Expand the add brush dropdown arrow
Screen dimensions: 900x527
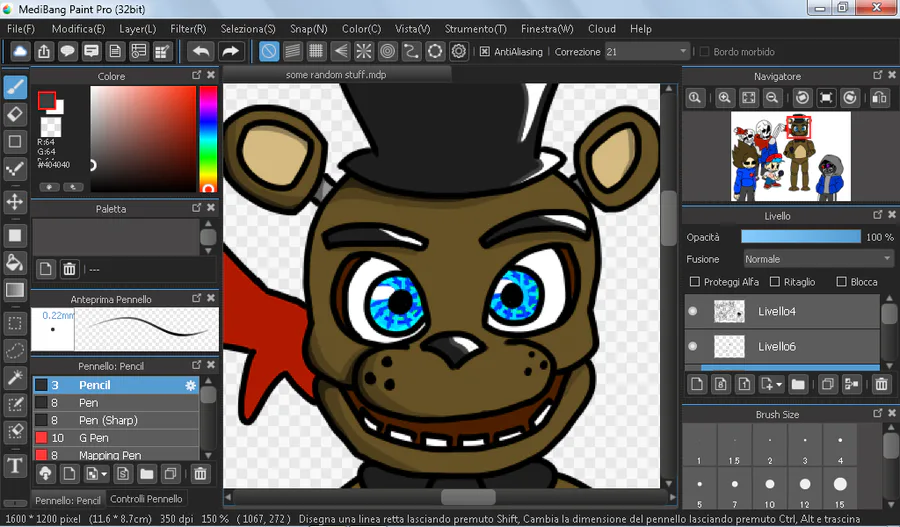tap(104, 474)
